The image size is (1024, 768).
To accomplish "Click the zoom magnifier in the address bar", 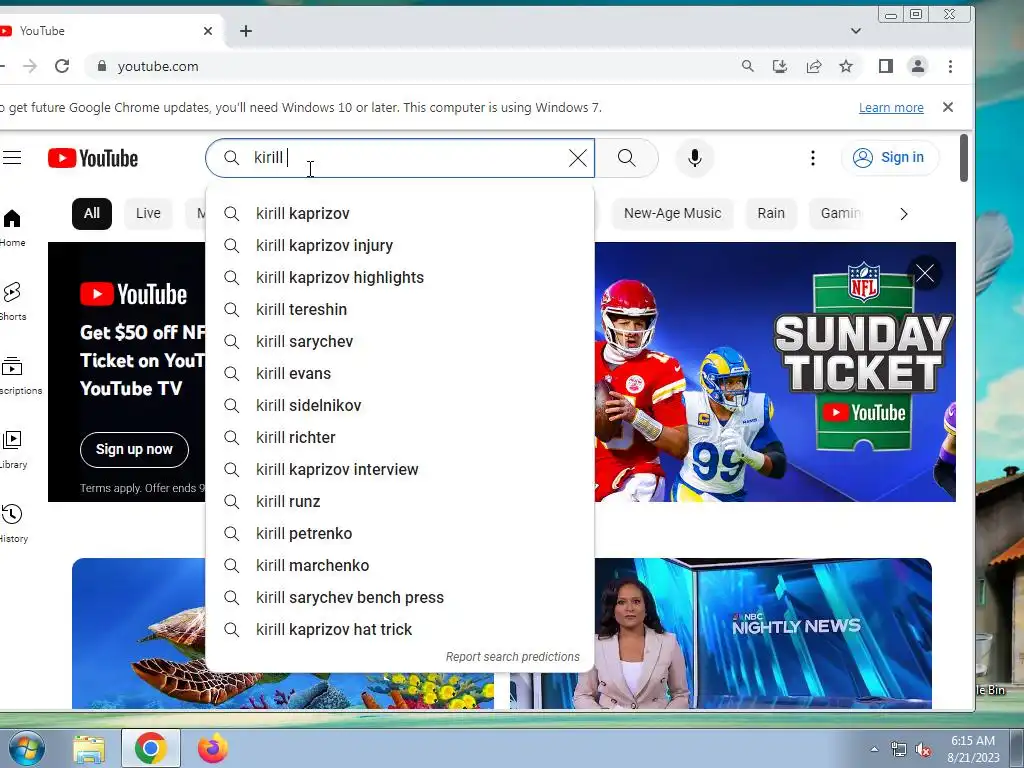I will tap(748, 66).
